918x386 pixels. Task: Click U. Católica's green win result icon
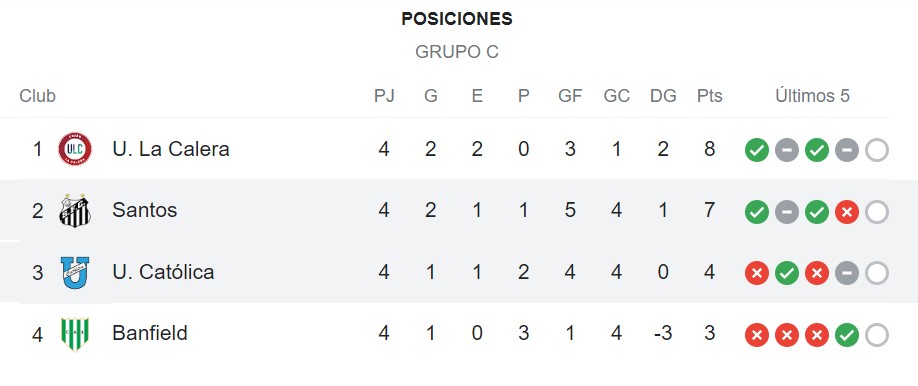(x=787, y=273)
